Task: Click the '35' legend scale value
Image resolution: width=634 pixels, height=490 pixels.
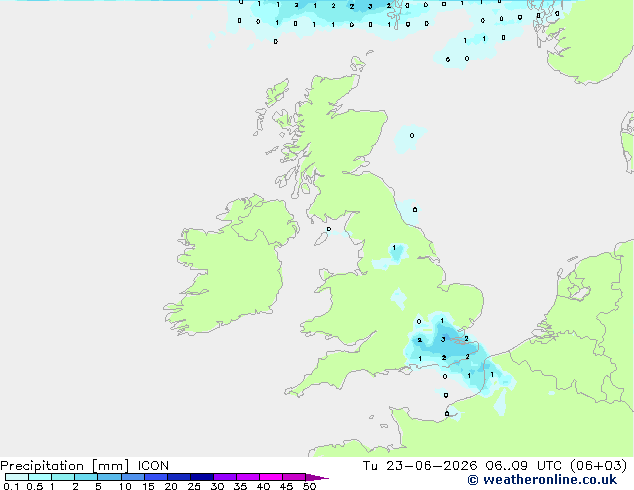Action: (240, 486)
